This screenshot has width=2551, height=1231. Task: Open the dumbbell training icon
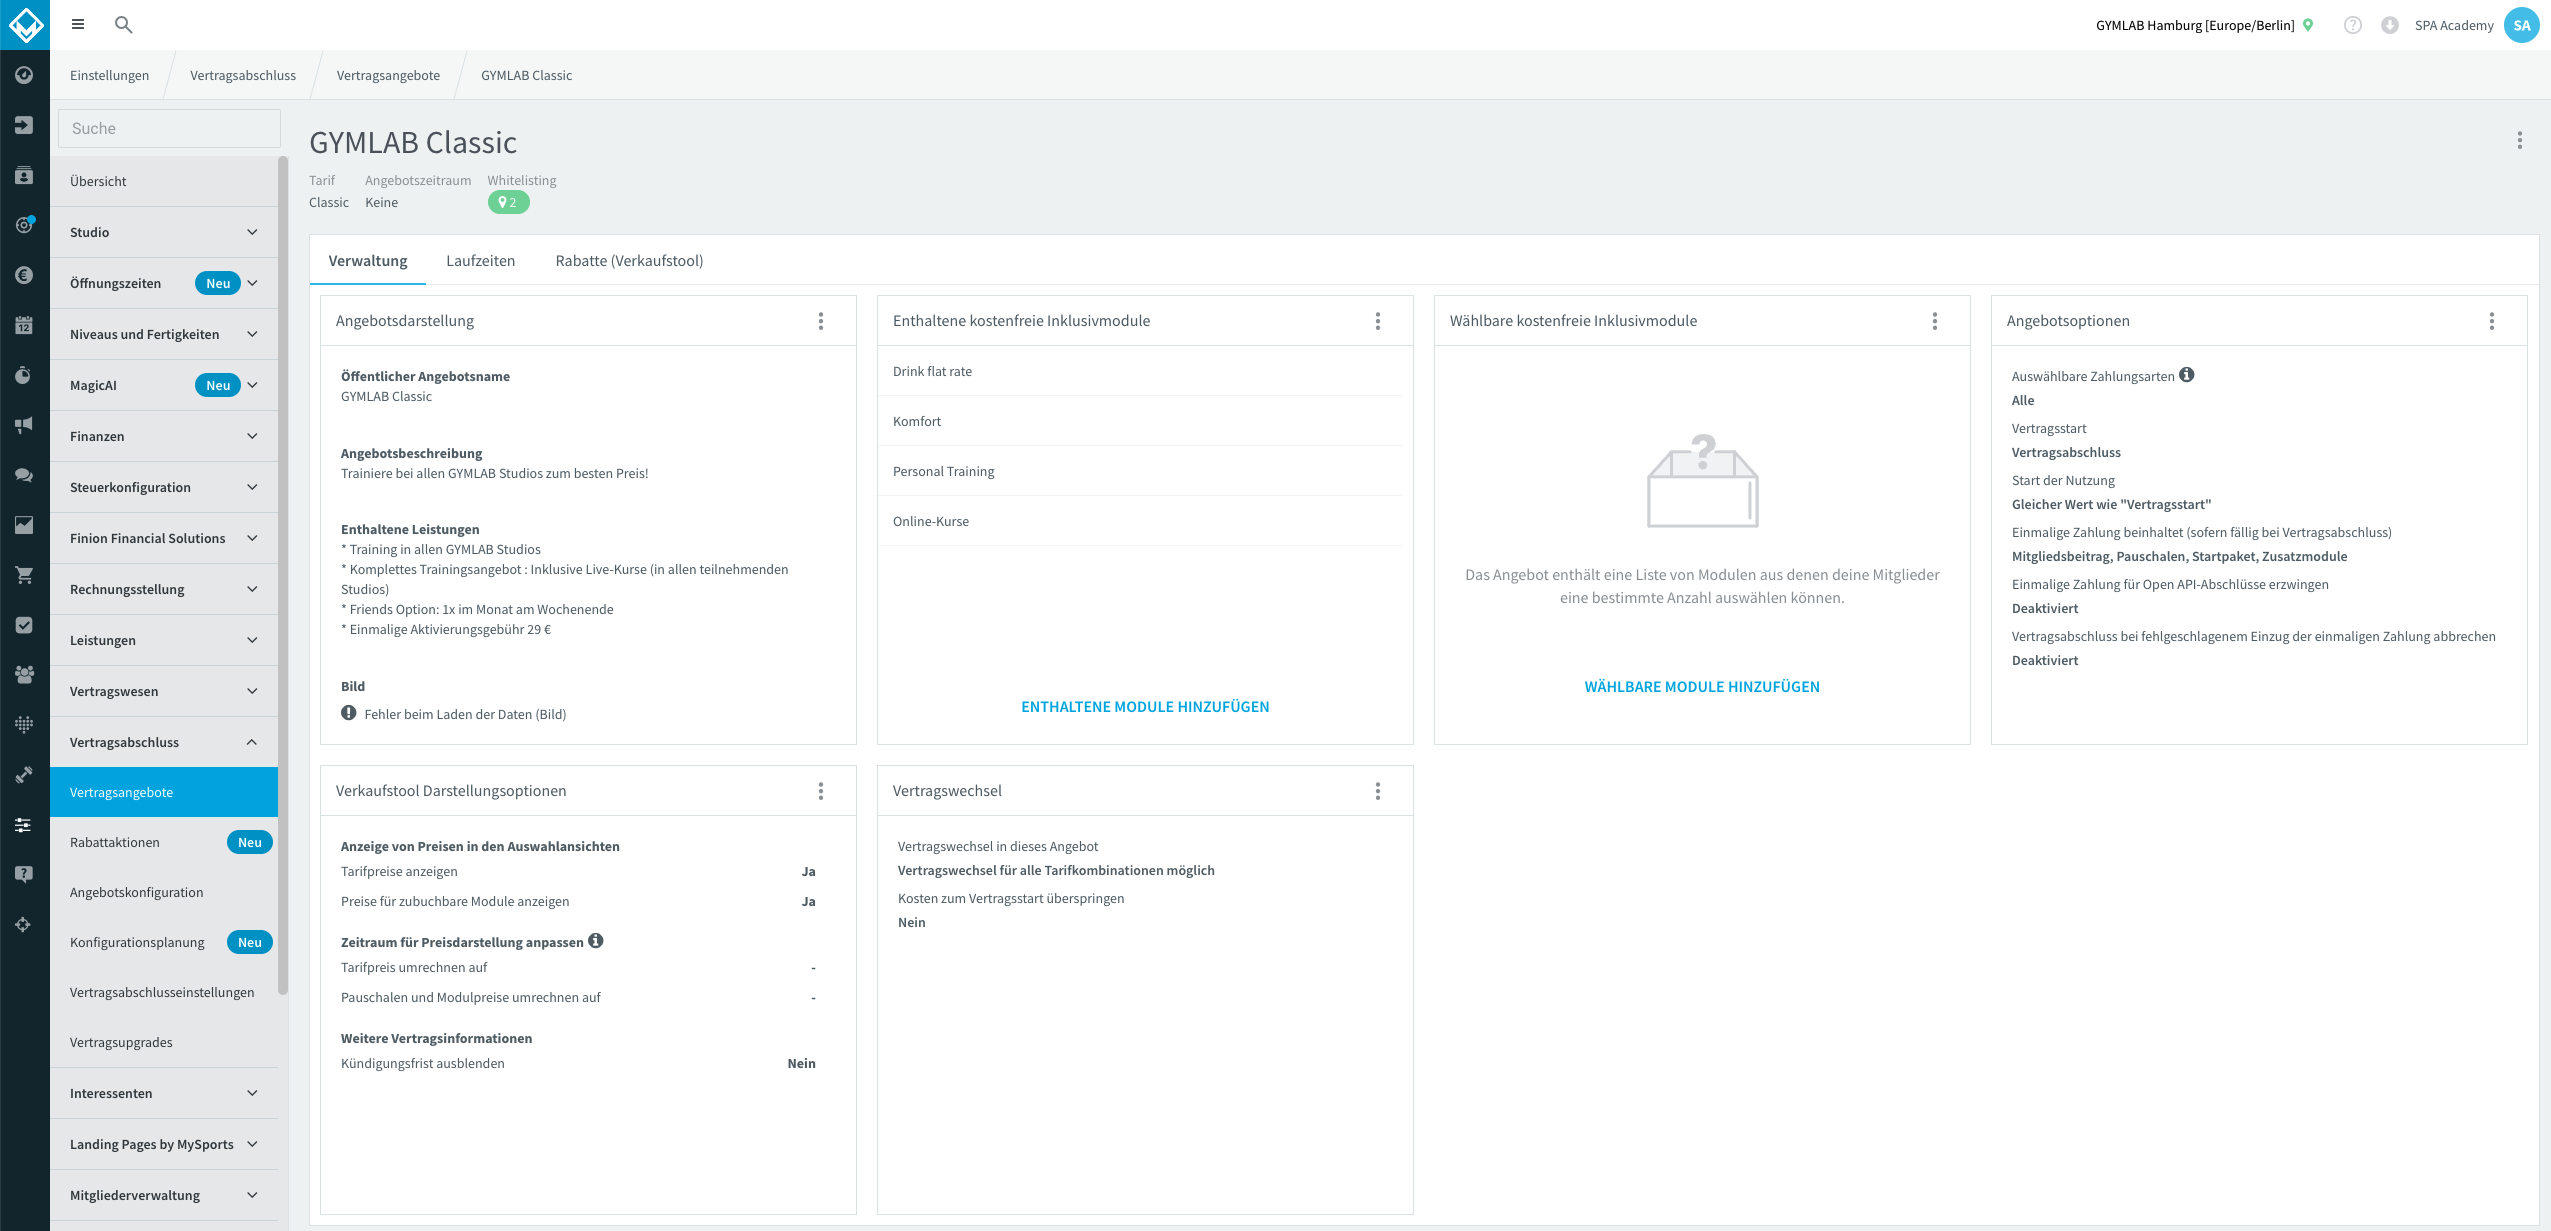coord(24,775)
